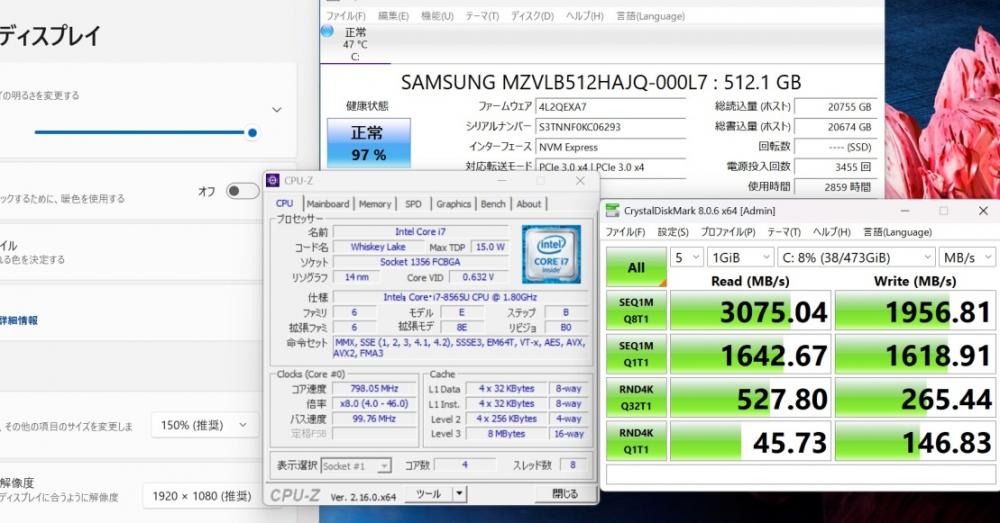The image size is (1000, 523).
Task: Open CrystalDiskMark テーマ(T) menu
Action: point(784,232)
